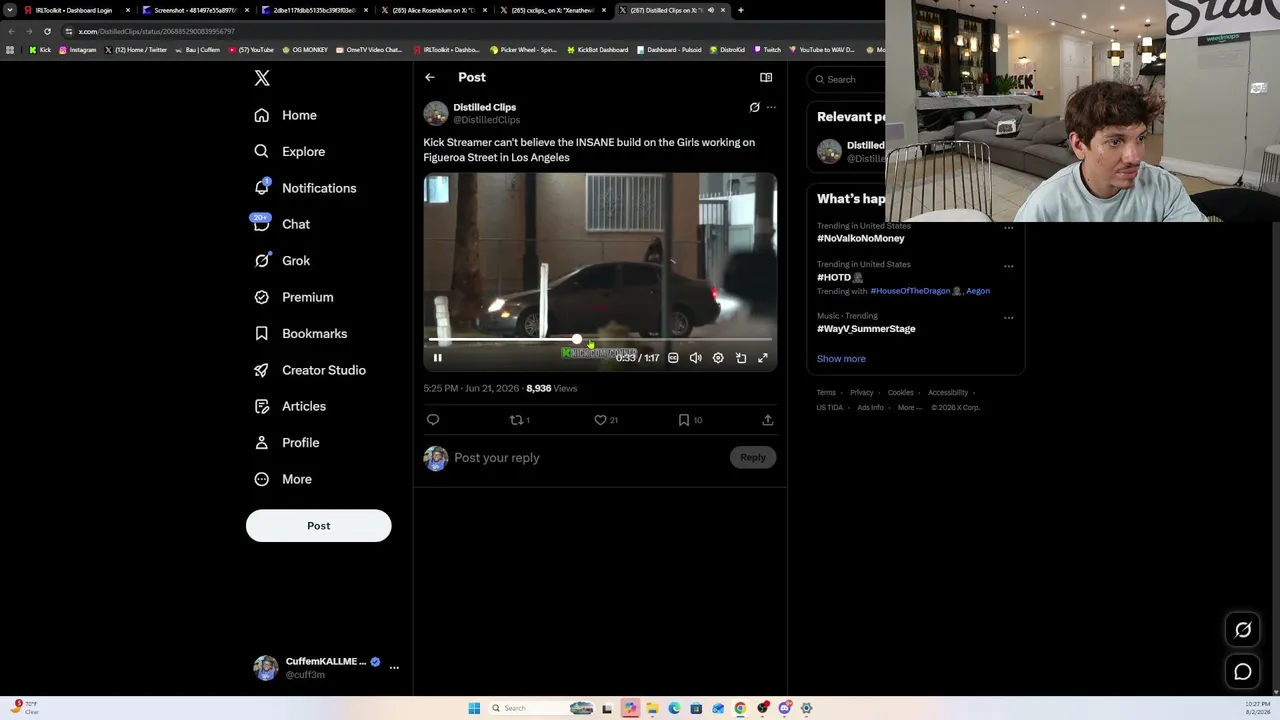Reload the page
Viewport: 1280px width, 720px height.
coord(47,31)
